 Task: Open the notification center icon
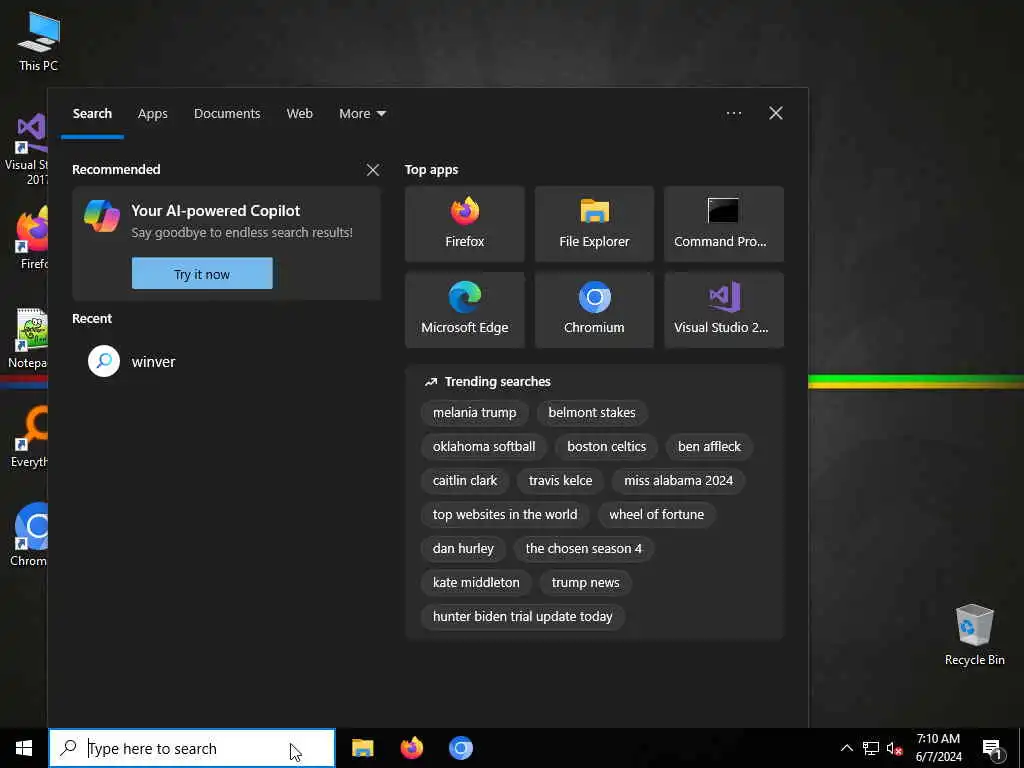[x=992, y=748]
